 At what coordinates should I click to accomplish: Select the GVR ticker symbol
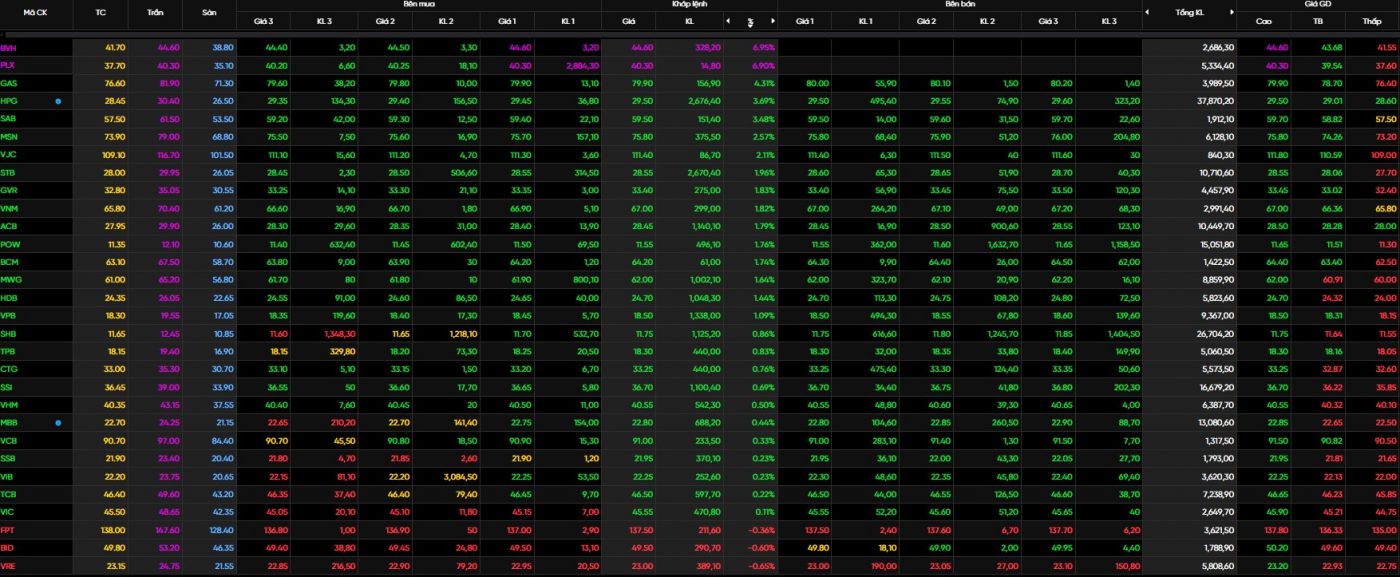(9, 190)
